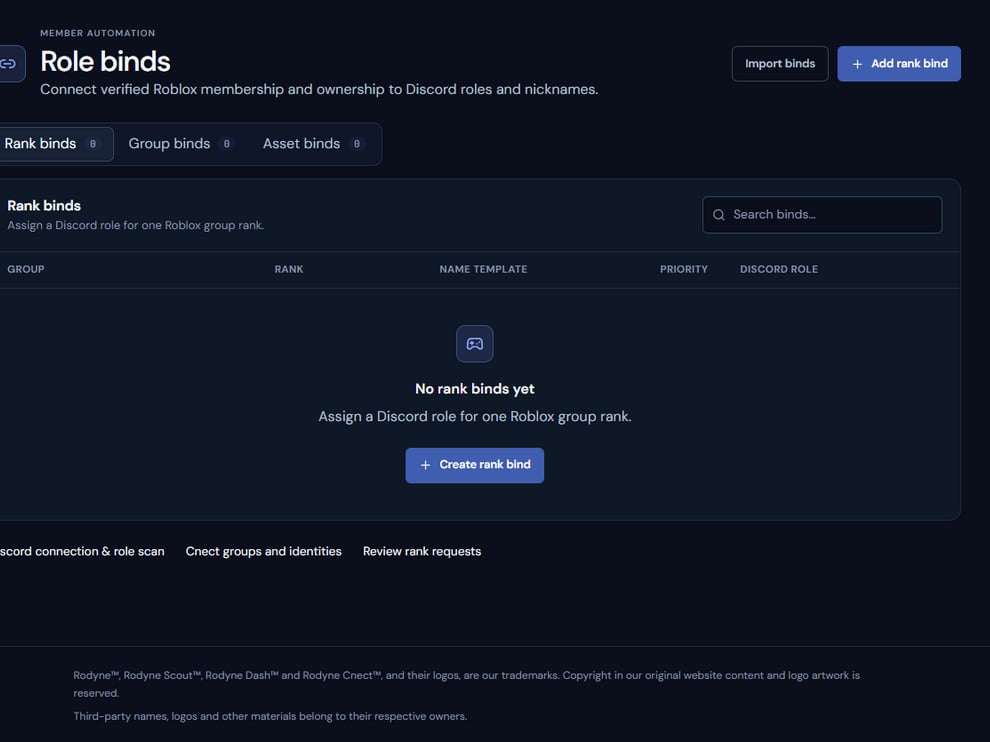
Task: Click the Role binds page title
Action: 105,62
